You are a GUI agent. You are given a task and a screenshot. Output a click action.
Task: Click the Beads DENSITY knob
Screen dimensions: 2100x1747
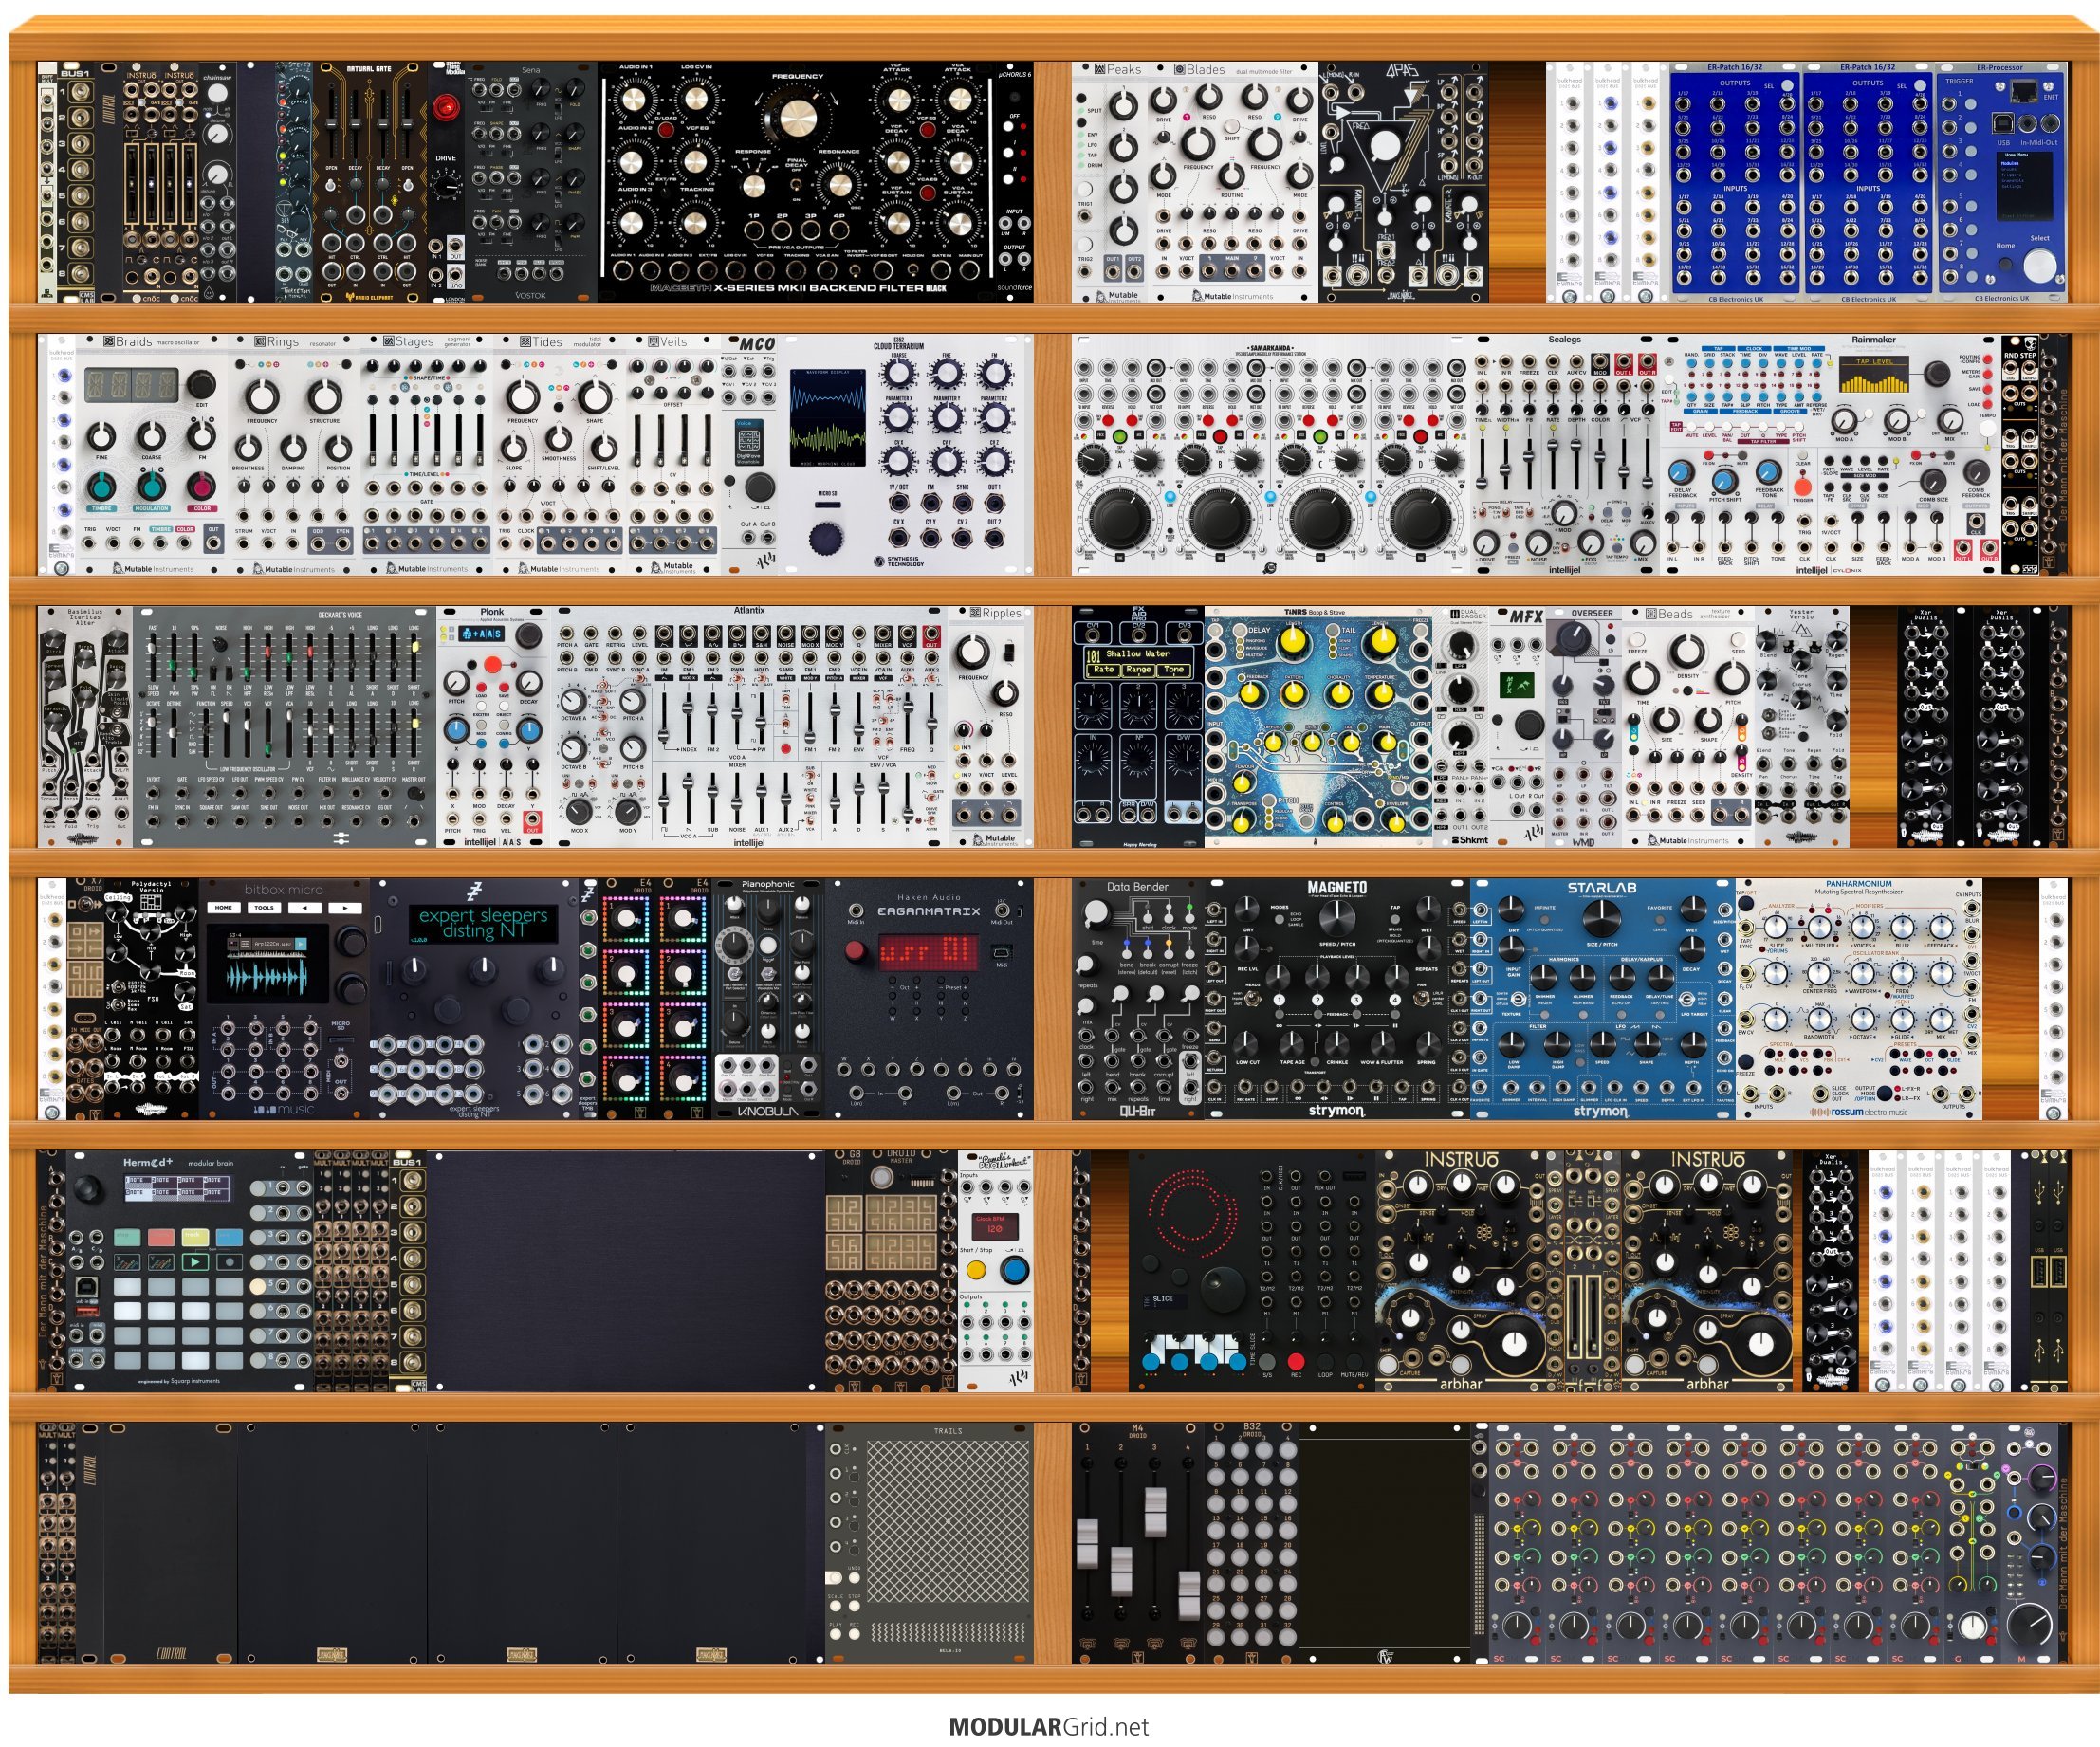[x=1686, y=651]
